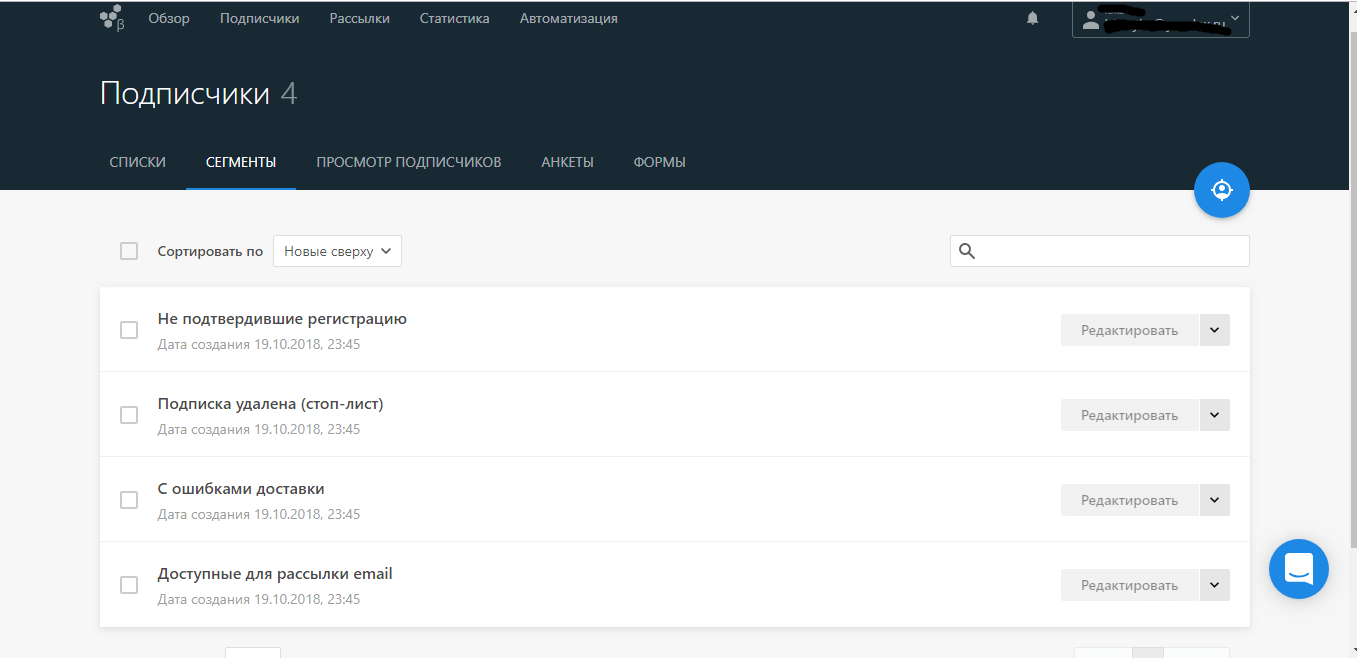Screen dimensions: 1357x658
Task: Switch to the Списки tab
Action: pyautogui.click(x=137, y=162)
